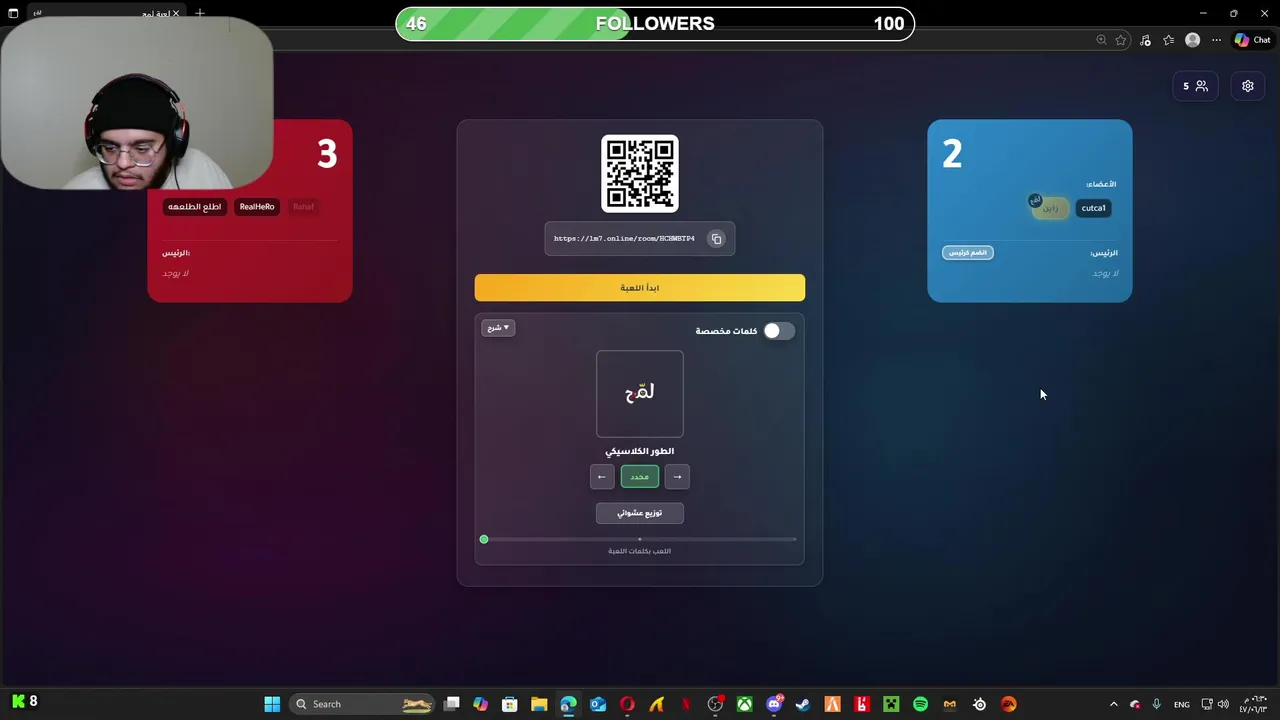Go to previous game mode with left arrow
Viewport: 1280px width, 720px height.
(x=602, y=477)
